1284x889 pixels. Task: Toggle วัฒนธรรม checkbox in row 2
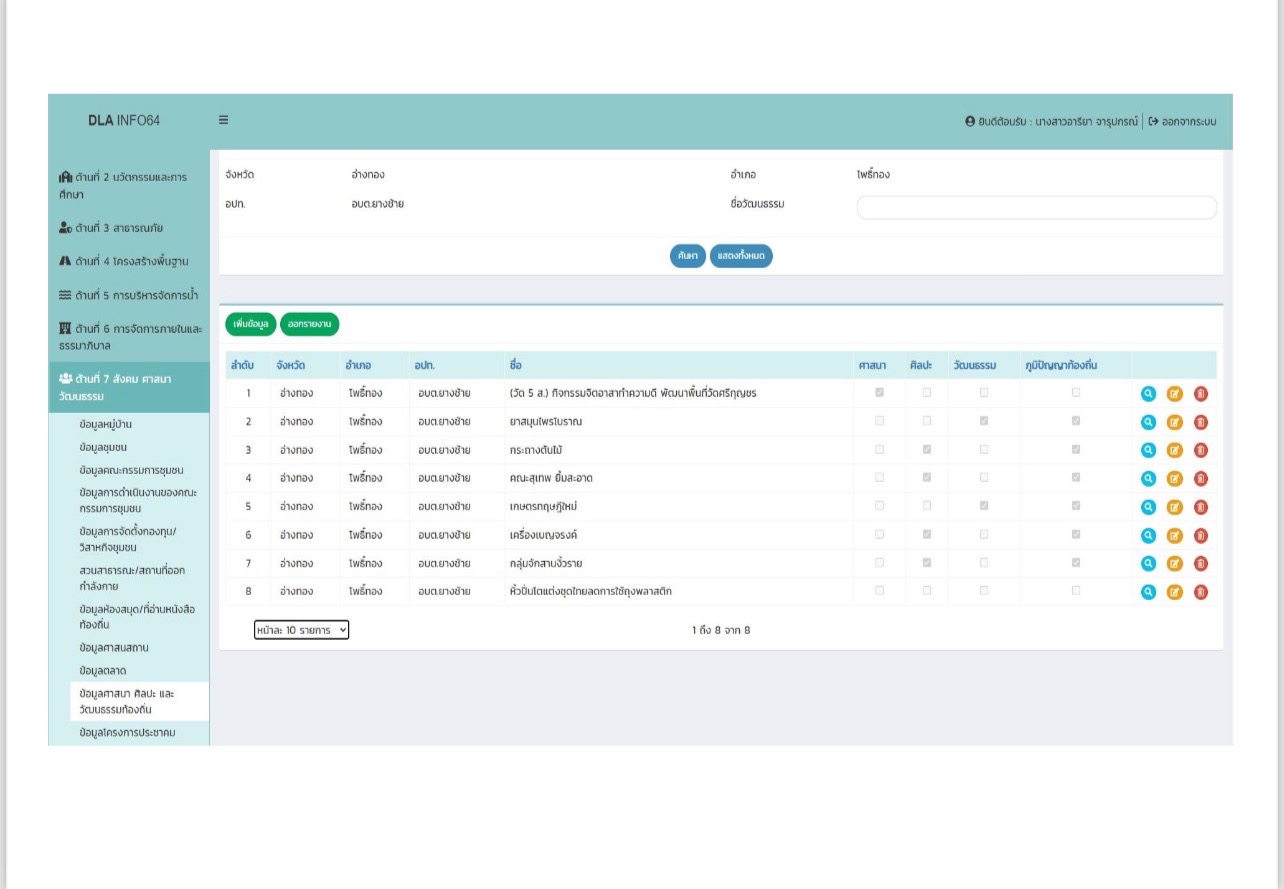[984, 421]
